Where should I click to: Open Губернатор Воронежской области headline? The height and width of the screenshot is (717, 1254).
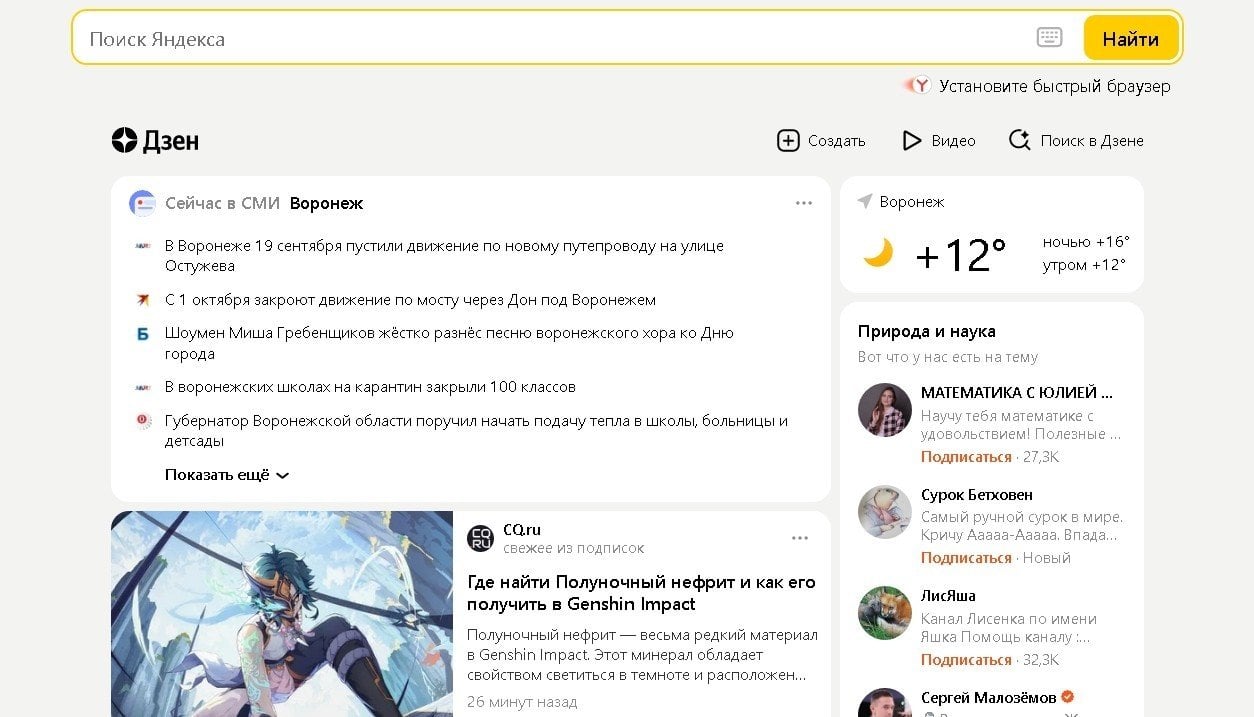(476, 430)
